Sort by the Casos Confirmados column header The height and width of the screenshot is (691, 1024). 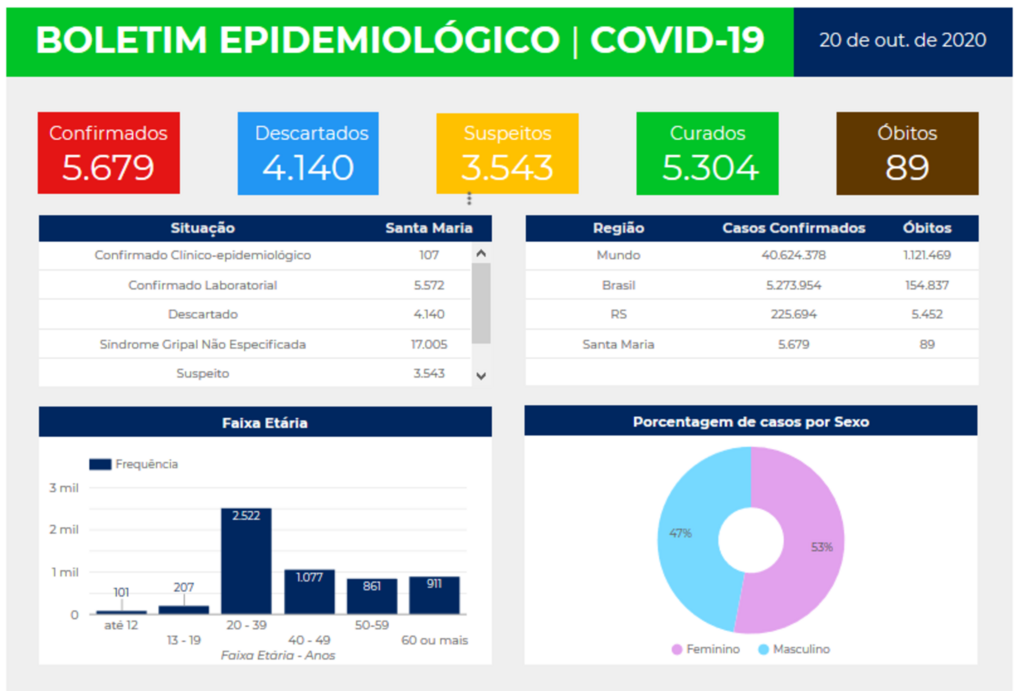(x=793, y=228)
